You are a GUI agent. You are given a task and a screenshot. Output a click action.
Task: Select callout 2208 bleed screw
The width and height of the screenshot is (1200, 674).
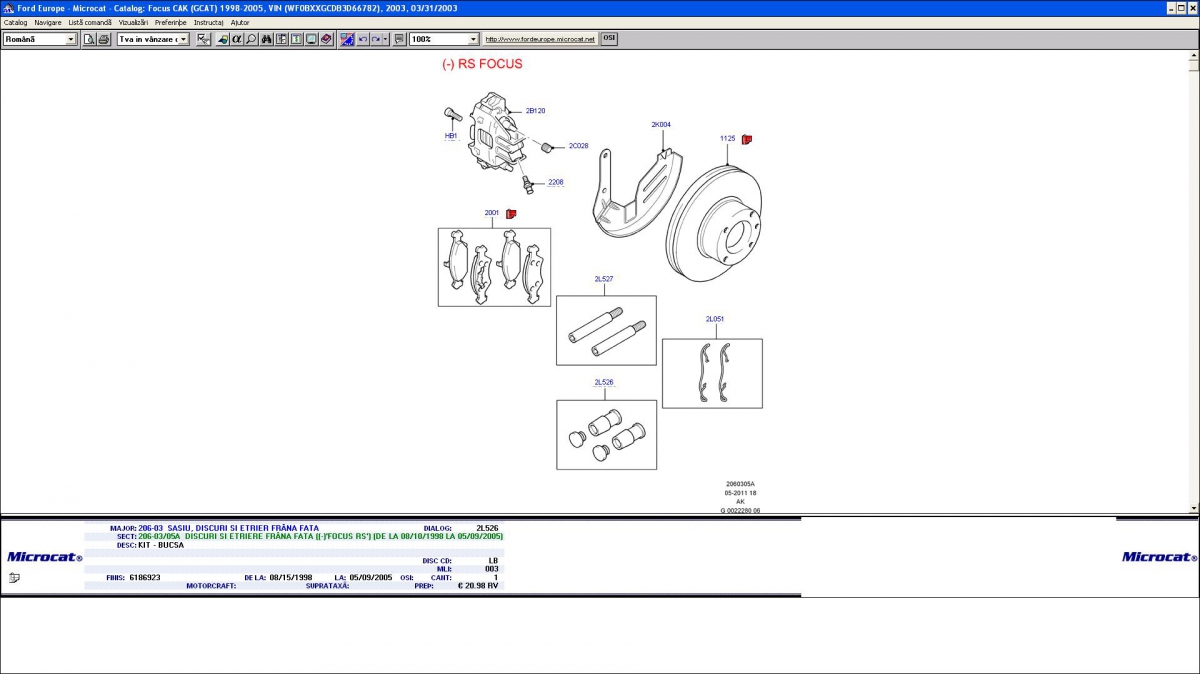(555, 182)
